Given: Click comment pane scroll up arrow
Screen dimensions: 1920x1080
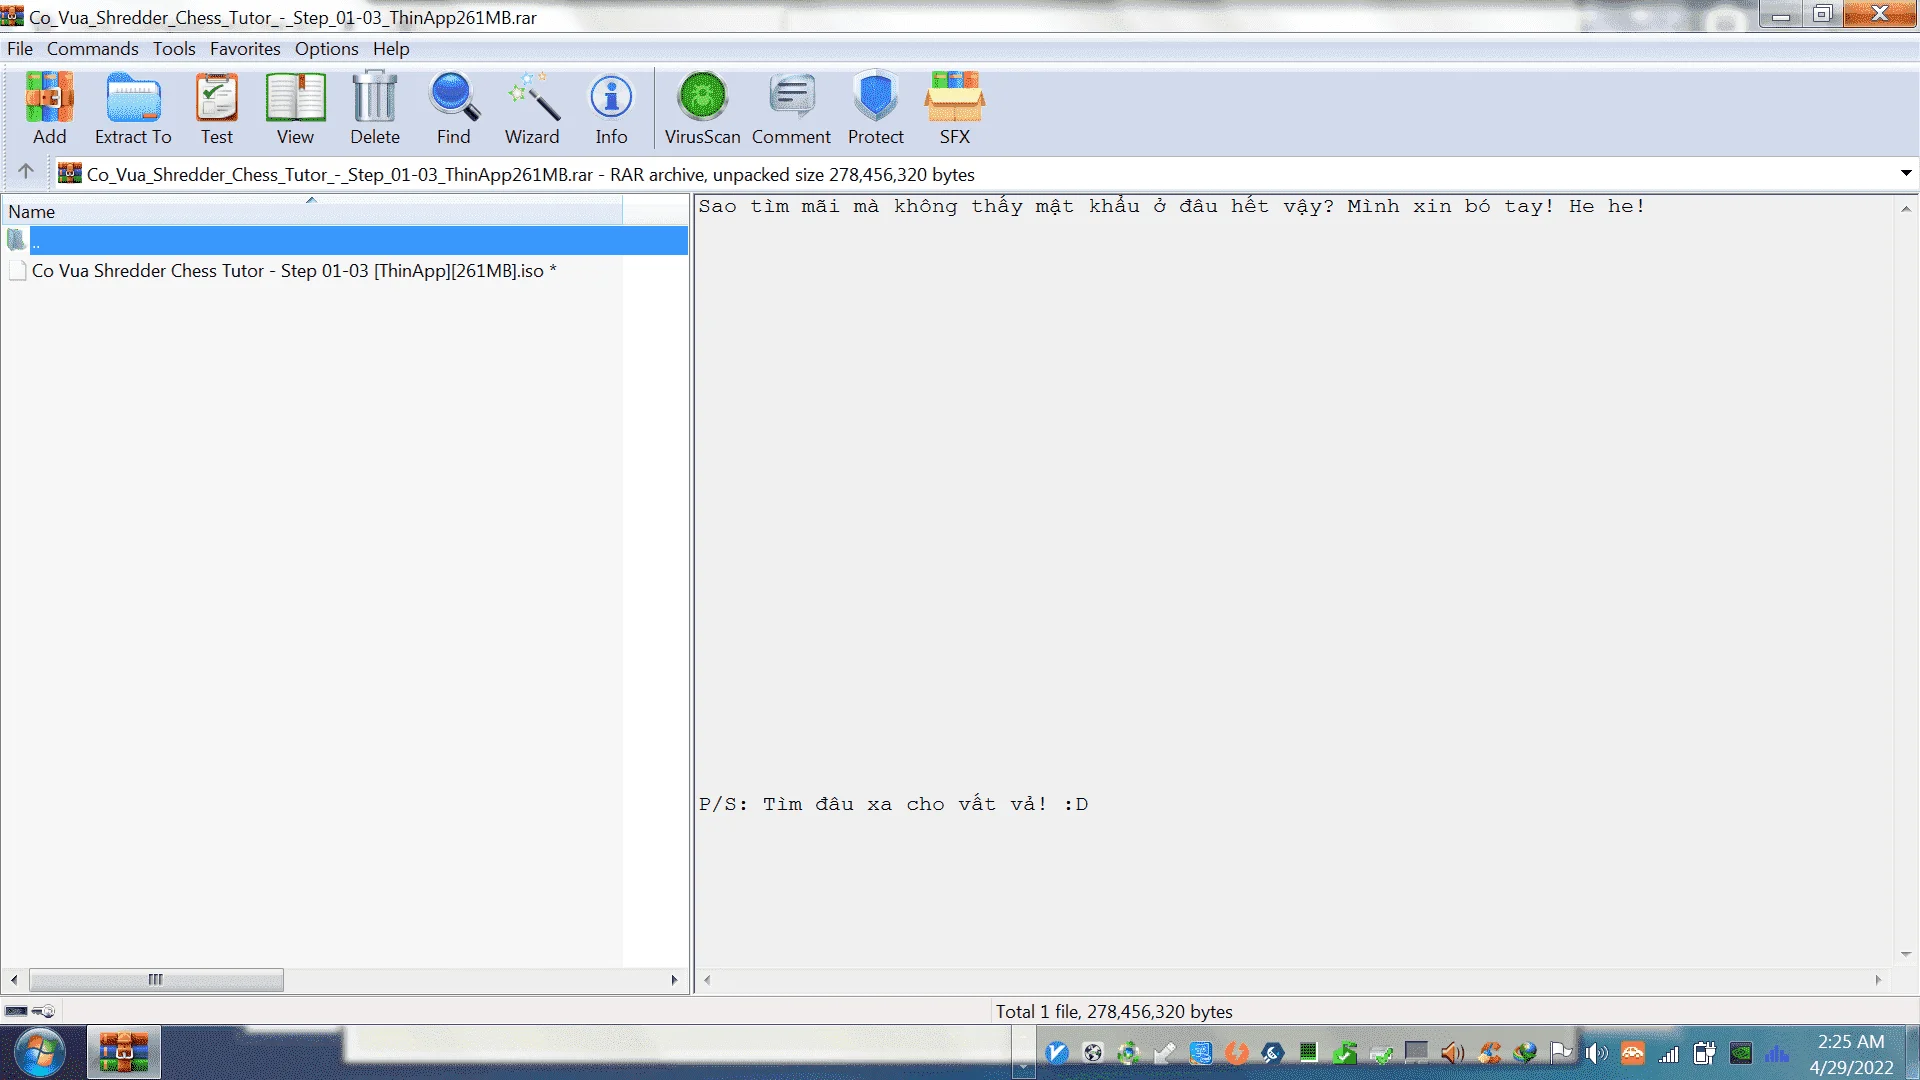Looking at the screenshot, I should [1906, 208].
